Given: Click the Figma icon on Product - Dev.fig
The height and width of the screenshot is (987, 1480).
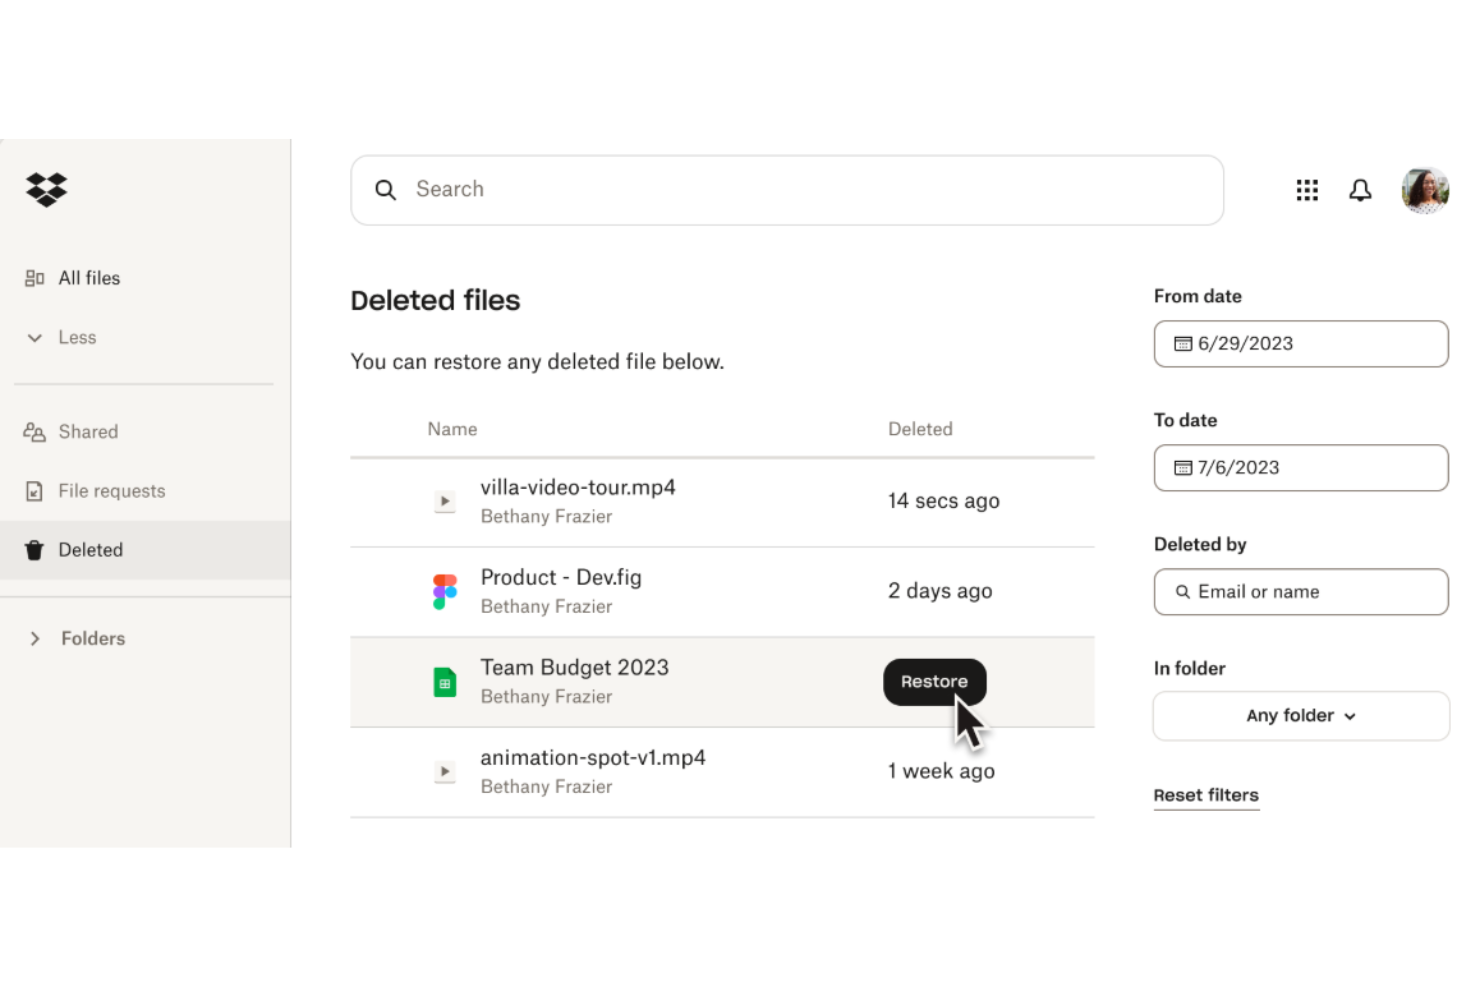Looking at the screenshot, I should [x=444, y=591].
